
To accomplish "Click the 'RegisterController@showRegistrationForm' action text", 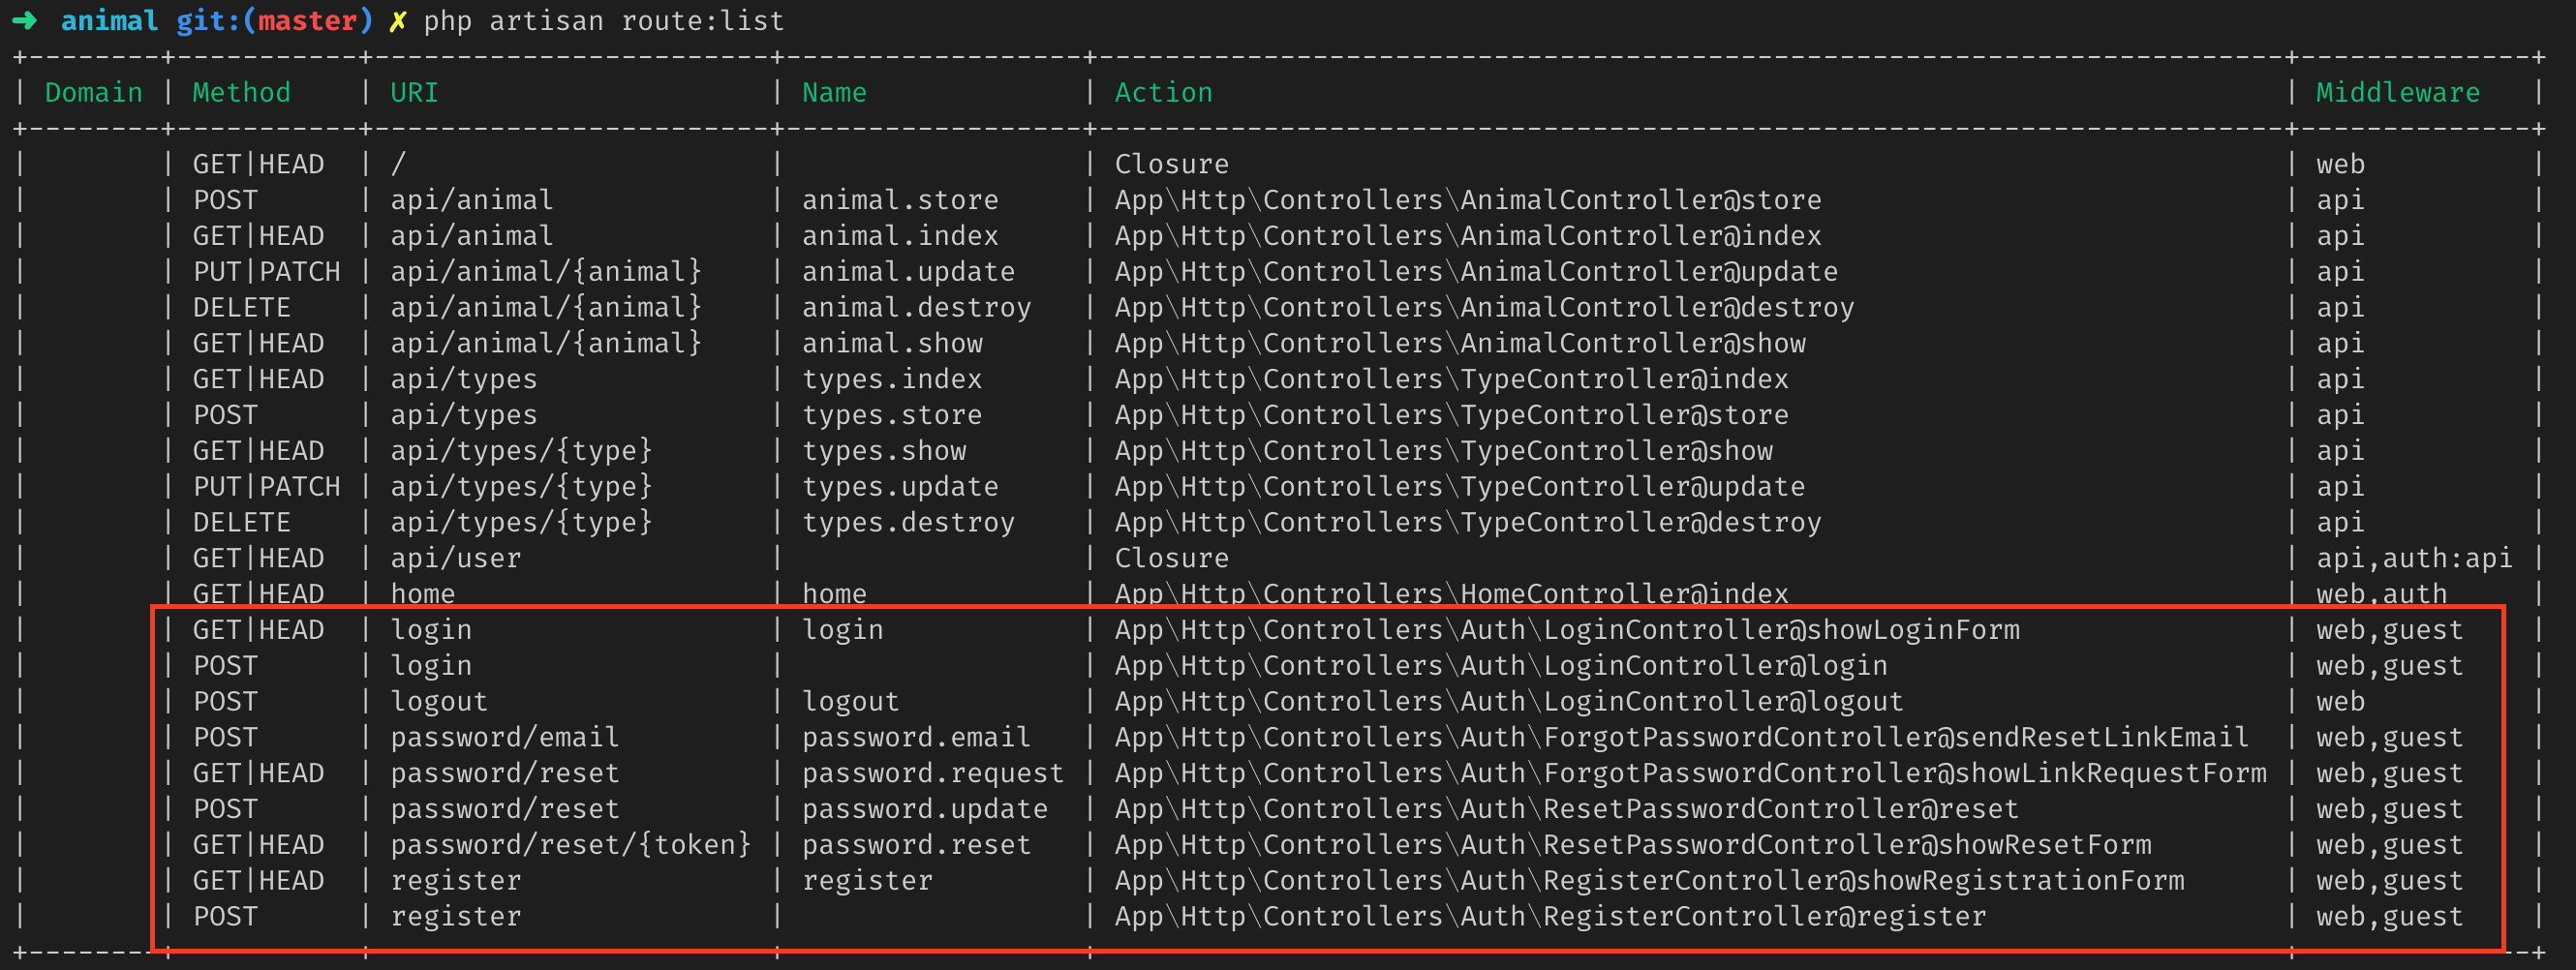I will pos(1863,882).
